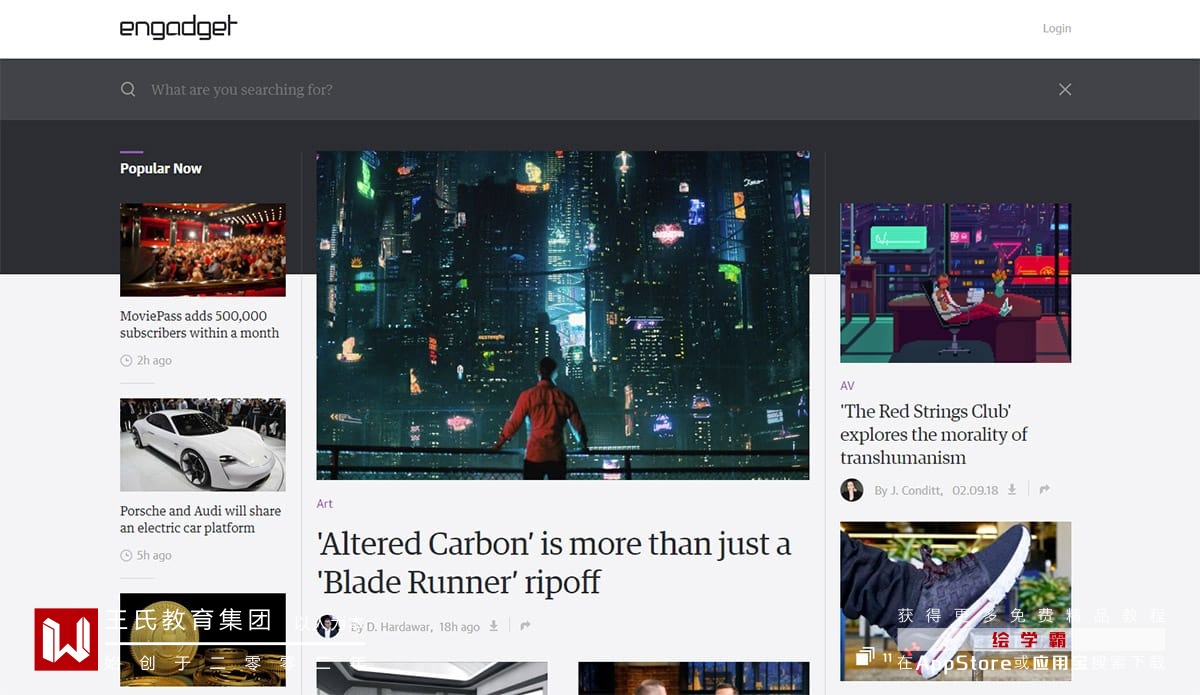The width and height of the screenshot is (1200, 695).
Task: Click share arrow on Altered Carbon article
Action: [x=525, y=627]
